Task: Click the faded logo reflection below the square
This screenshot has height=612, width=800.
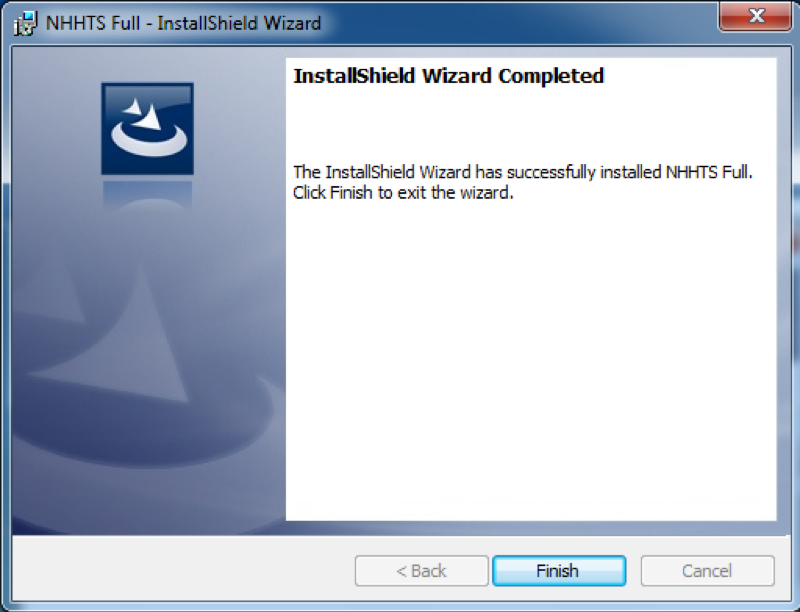Action: pos(147,195)
